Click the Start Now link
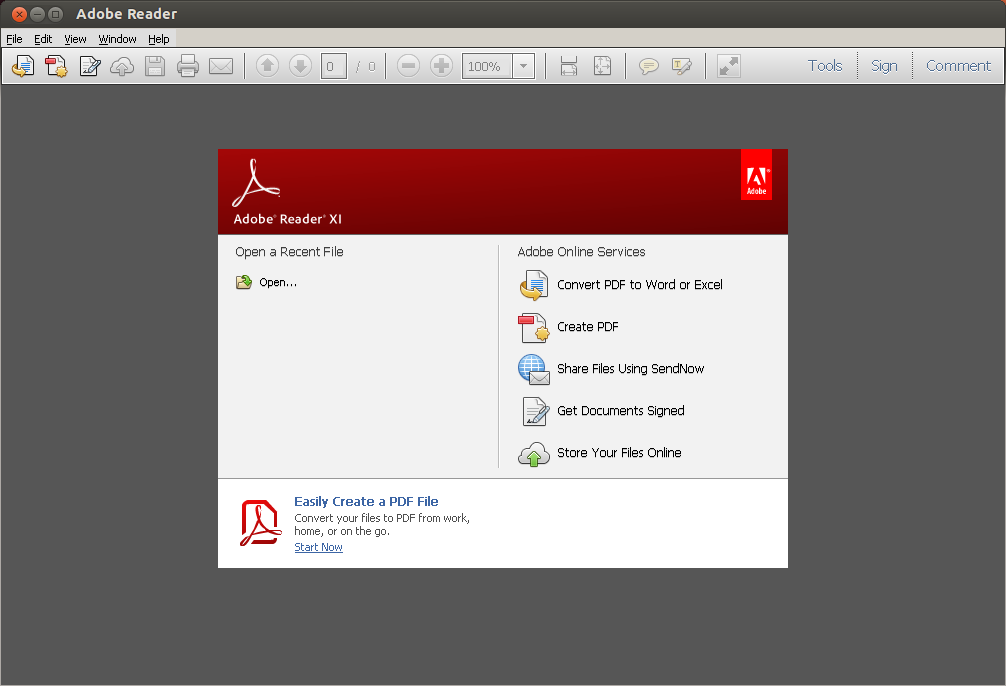The height and width of the screenshot is (686, 1006). [x=318, y=547]
